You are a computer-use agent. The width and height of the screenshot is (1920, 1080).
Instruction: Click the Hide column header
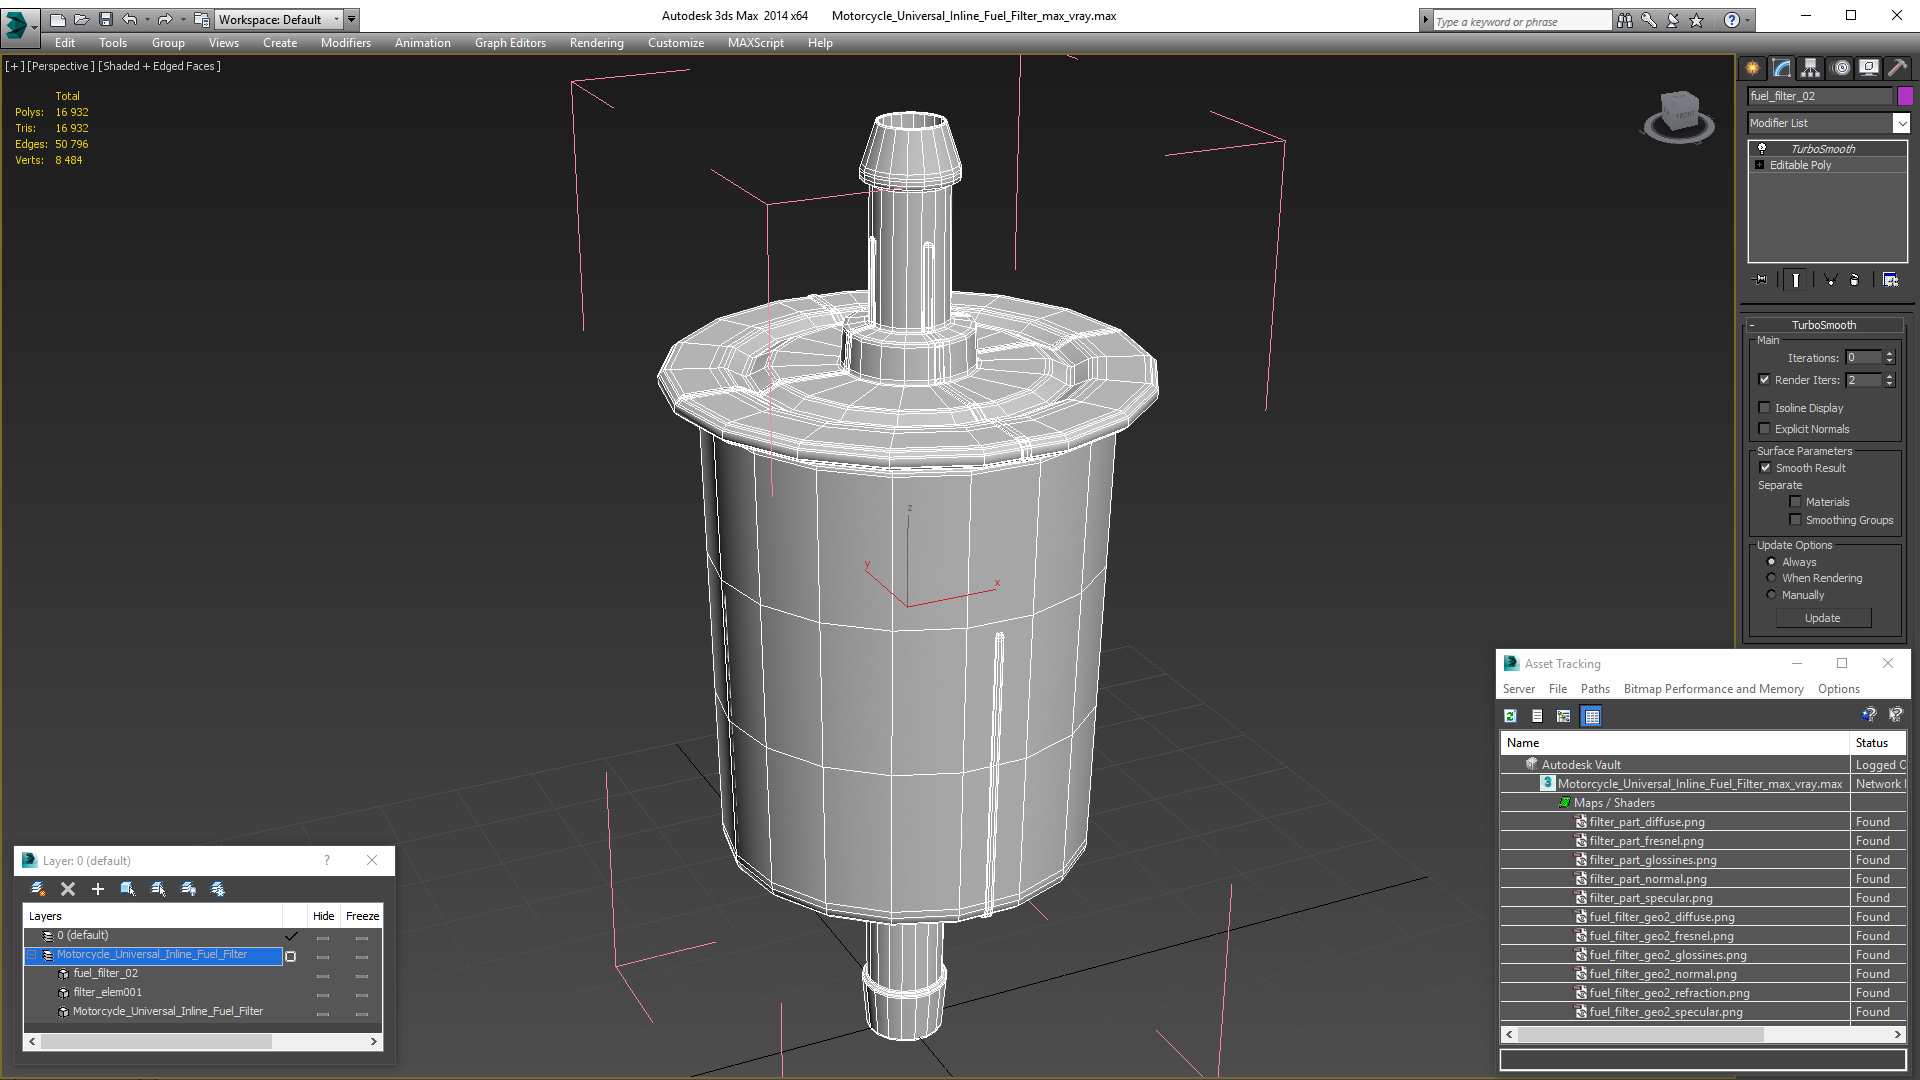tap(324, 916)
